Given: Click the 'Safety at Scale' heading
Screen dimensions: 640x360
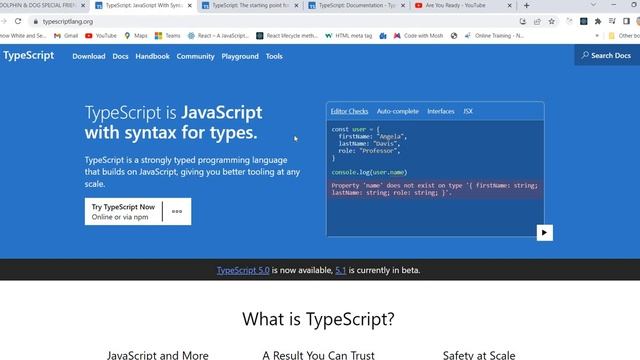Looking at the screenshot, I should [479, 355].
